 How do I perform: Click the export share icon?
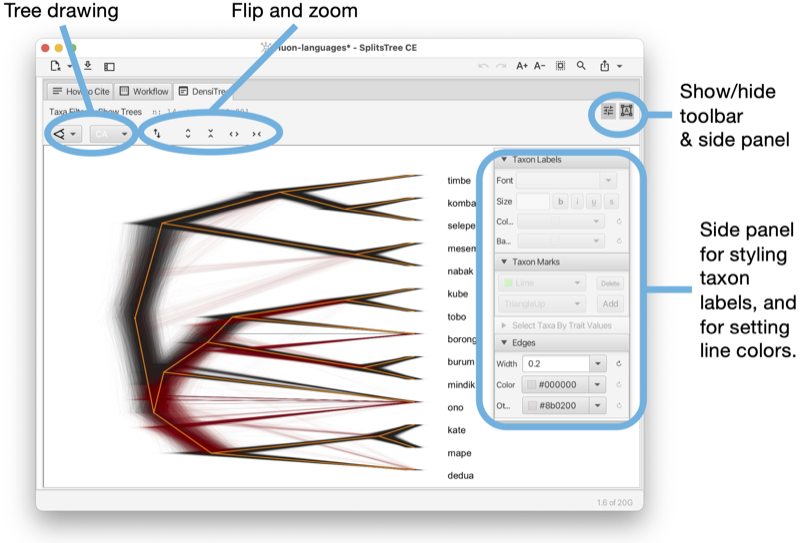(605, 66)
